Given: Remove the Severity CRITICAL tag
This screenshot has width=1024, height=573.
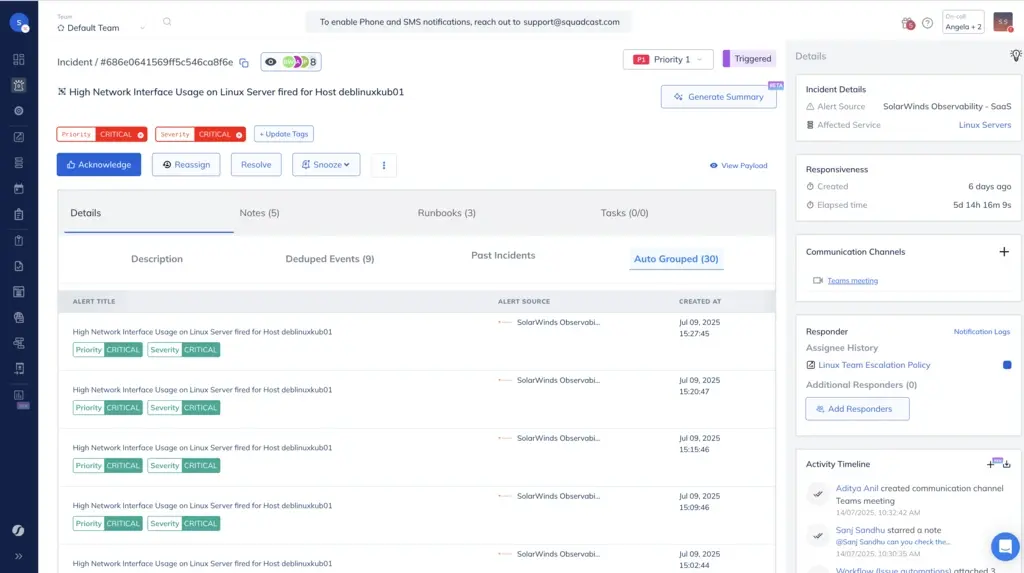Looking at the screenshot, I should [x=239, y=135].
